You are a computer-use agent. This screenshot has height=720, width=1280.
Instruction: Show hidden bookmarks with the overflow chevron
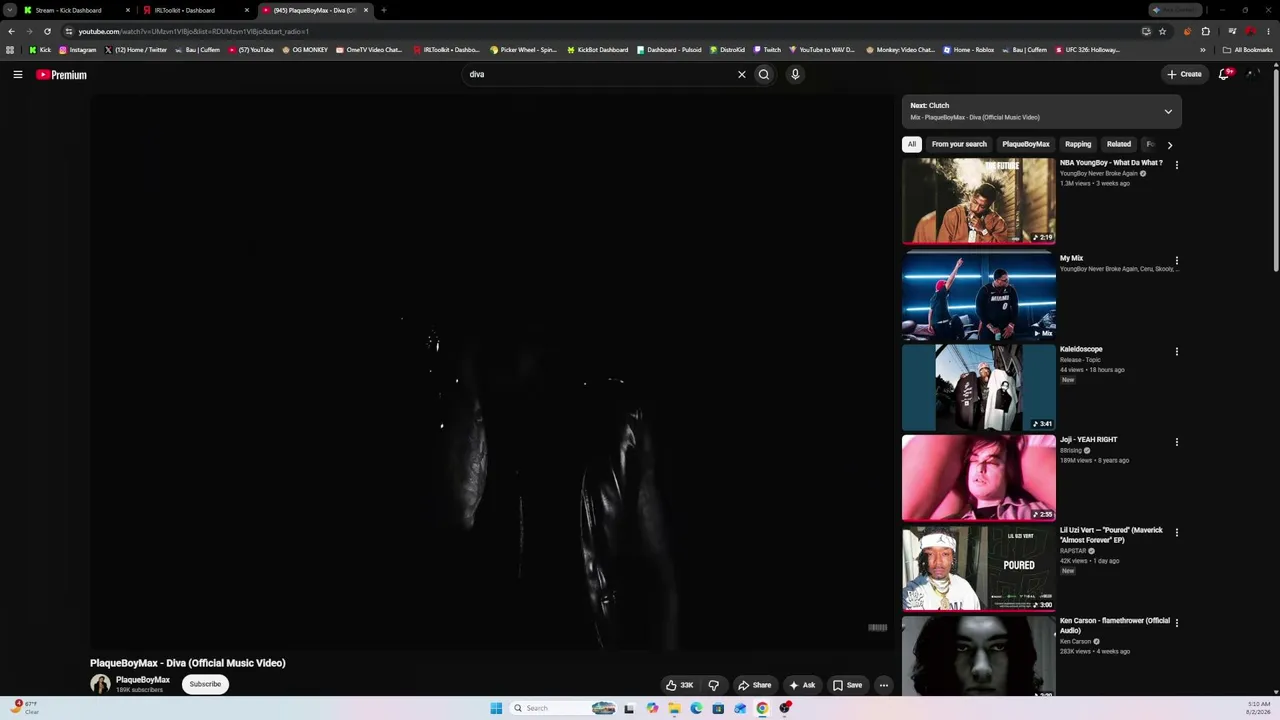(1203, 50)
